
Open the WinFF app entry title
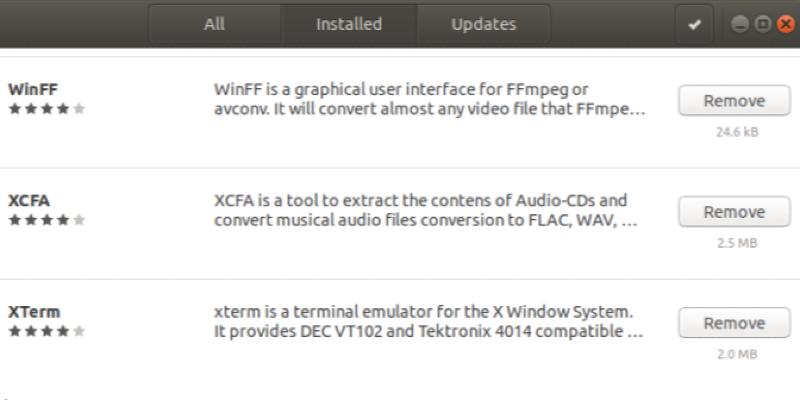pyautogui.click(x=32, y=88)
